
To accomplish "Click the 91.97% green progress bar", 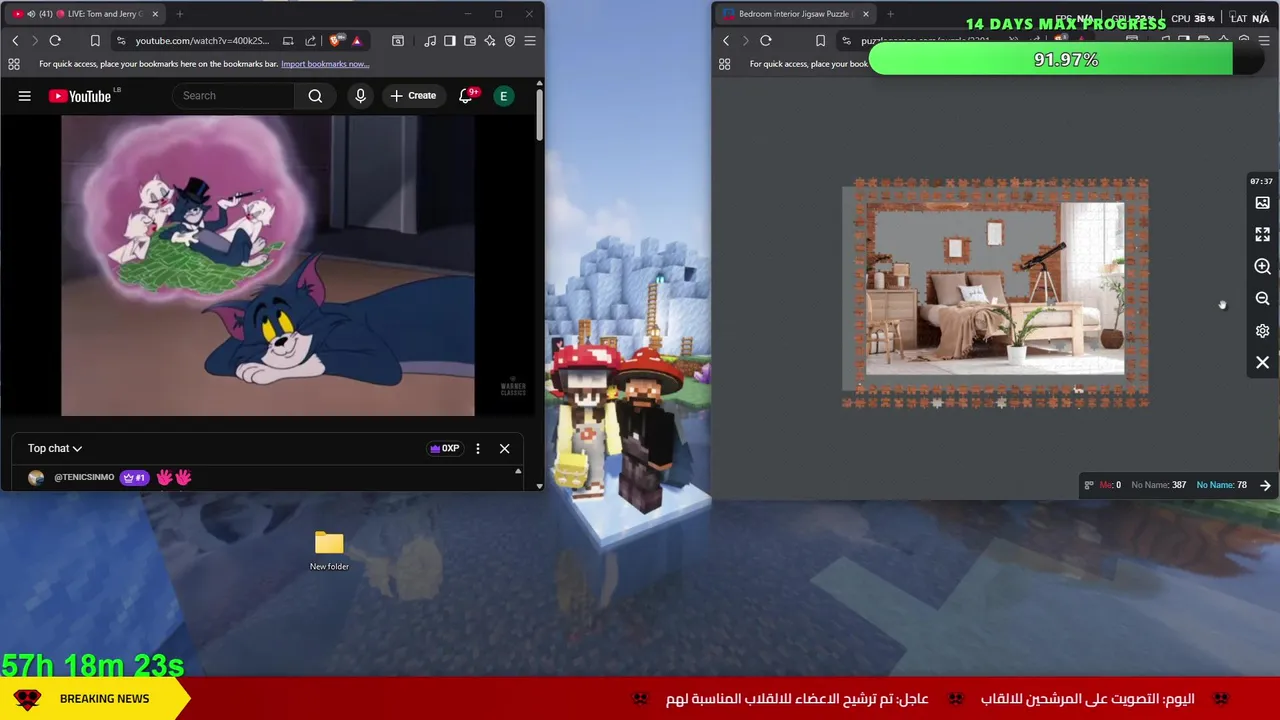I will (x=1065, y=60).
